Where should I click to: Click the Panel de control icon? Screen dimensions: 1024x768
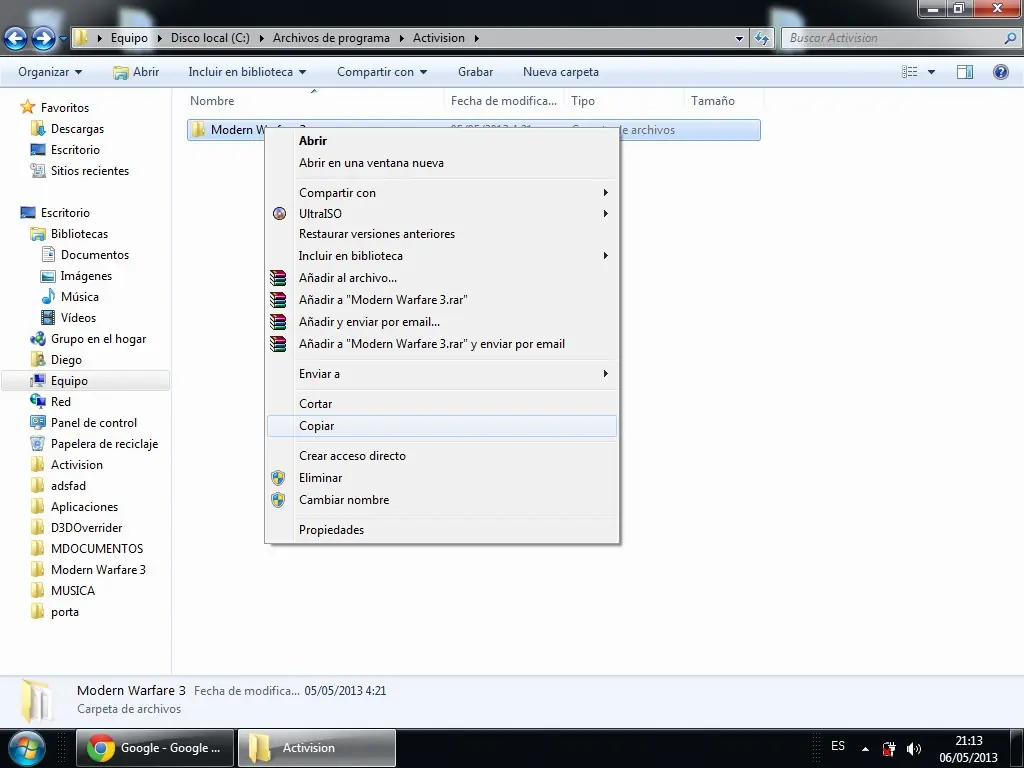pyautogui.click(x=38, y=423)
